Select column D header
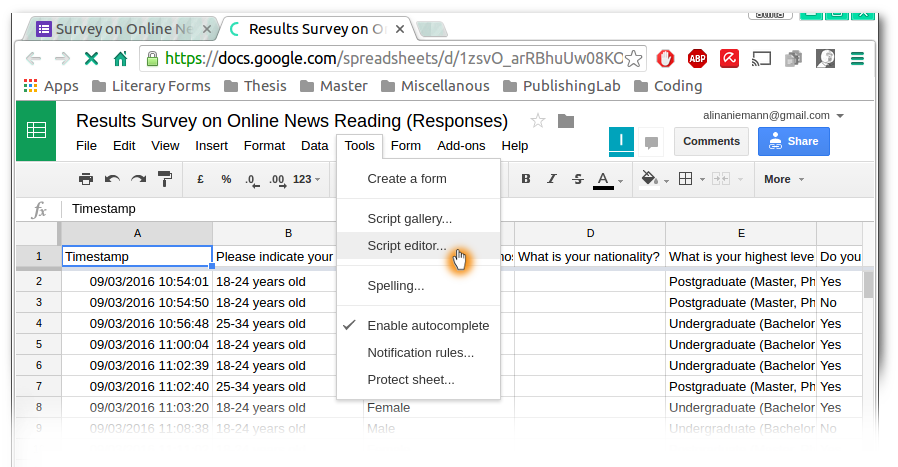 point(590,233)
